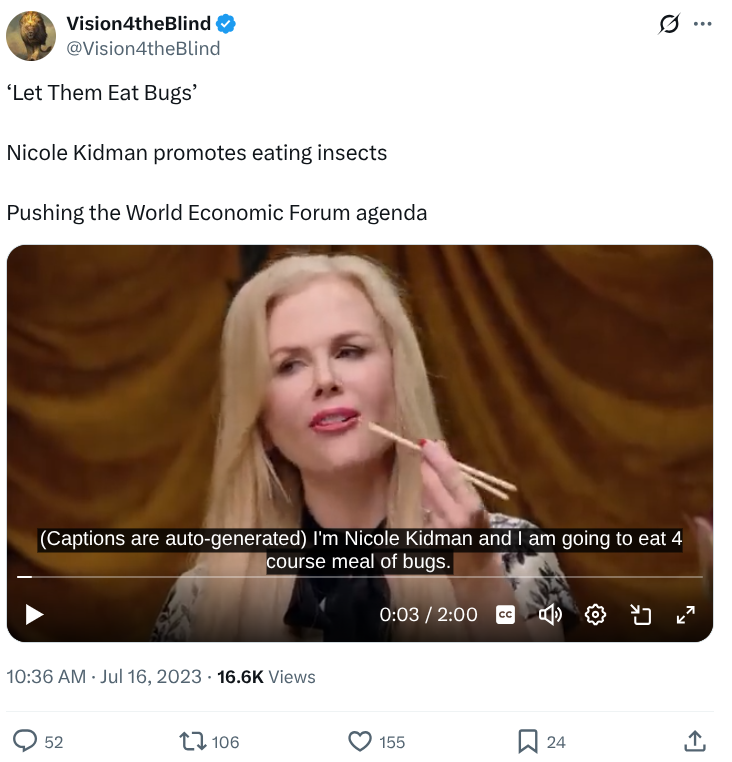Pop out the video to the miniplayer
This screenshot has width=732, height=762.
640,614
